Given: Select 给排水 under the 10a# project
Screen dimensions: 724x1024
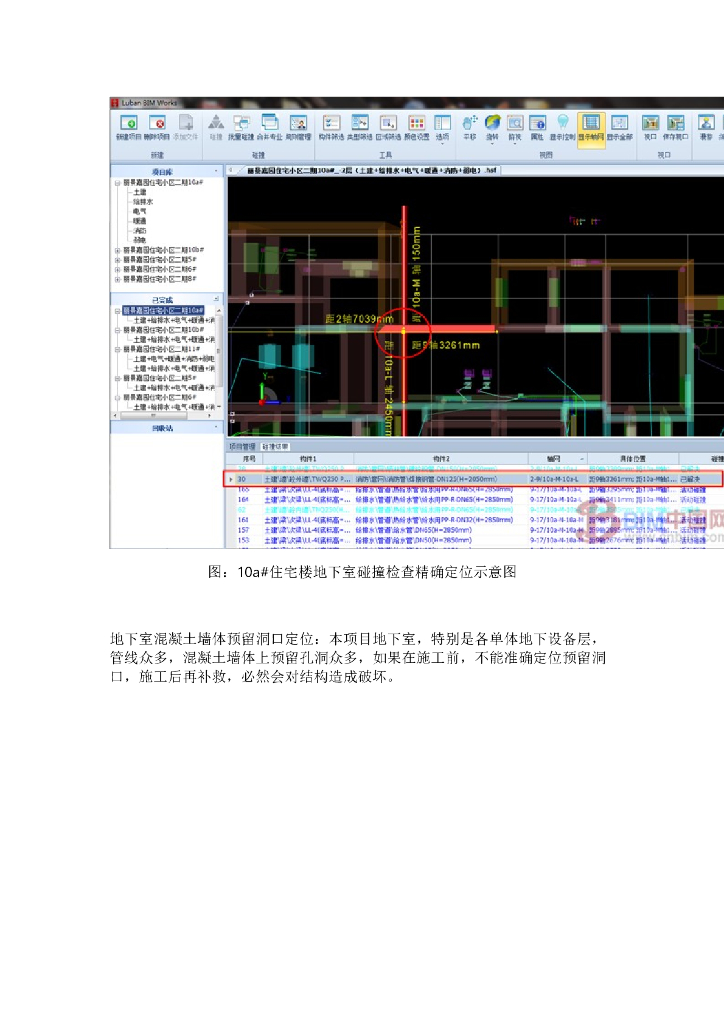Looking at the screenshot, I should [x=143, y=202].
